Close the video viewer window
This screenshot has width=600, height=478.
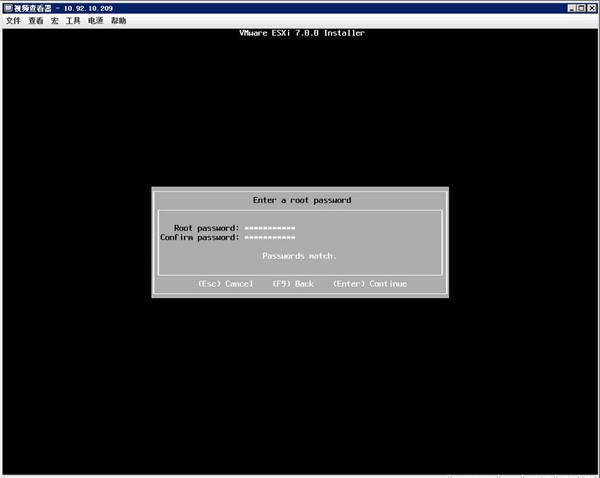tap(591, 8)
